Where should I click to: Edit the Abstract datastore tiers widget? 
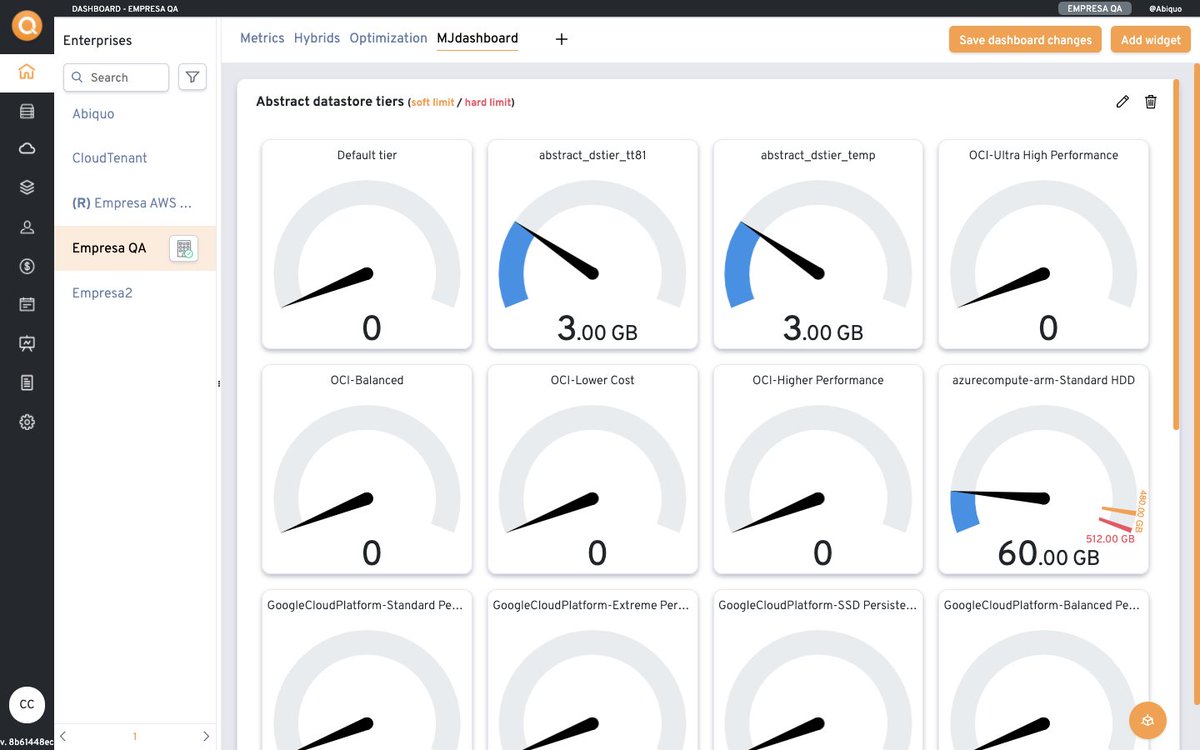[1123, 102]
